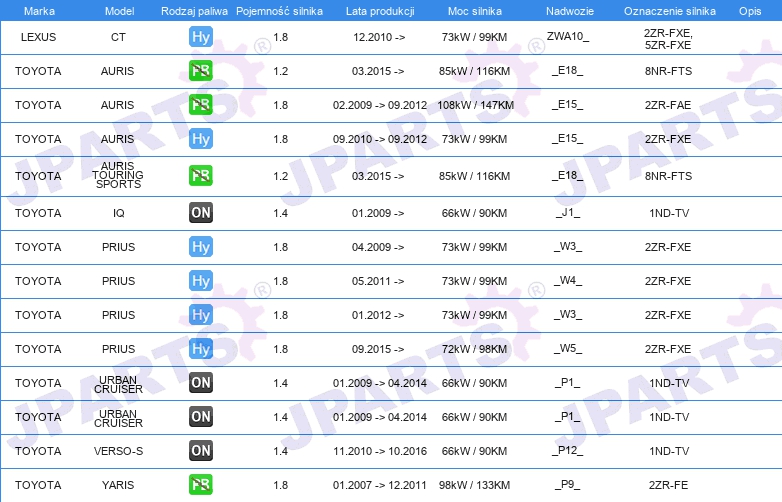Click the YARIS model cell
782x502 pixels.
(x=118, y=485)
